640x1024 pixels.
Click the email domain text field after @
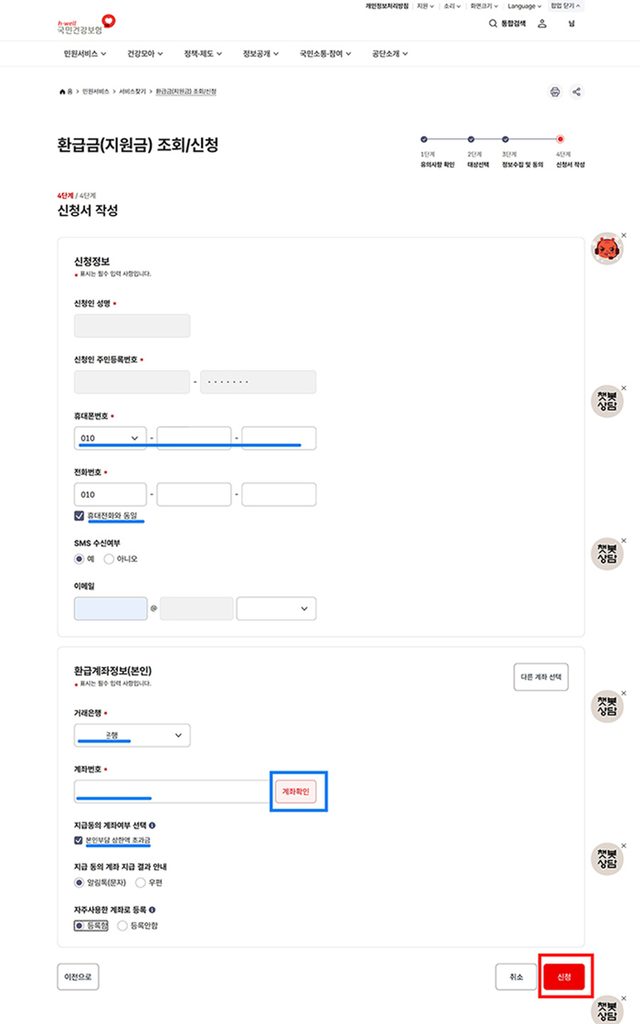(197, 609)
